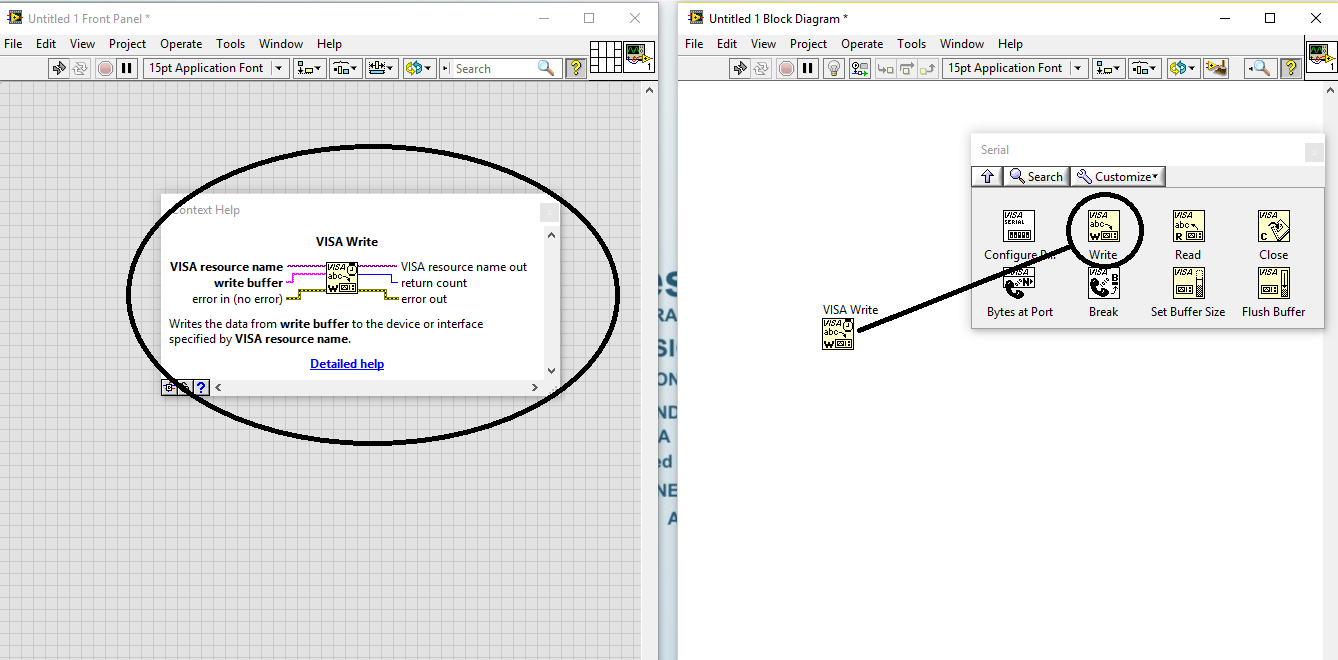Open Edit menu in Front Panel window
The width and height of the screenshot is (1338, 660).
tap(46, 44)
